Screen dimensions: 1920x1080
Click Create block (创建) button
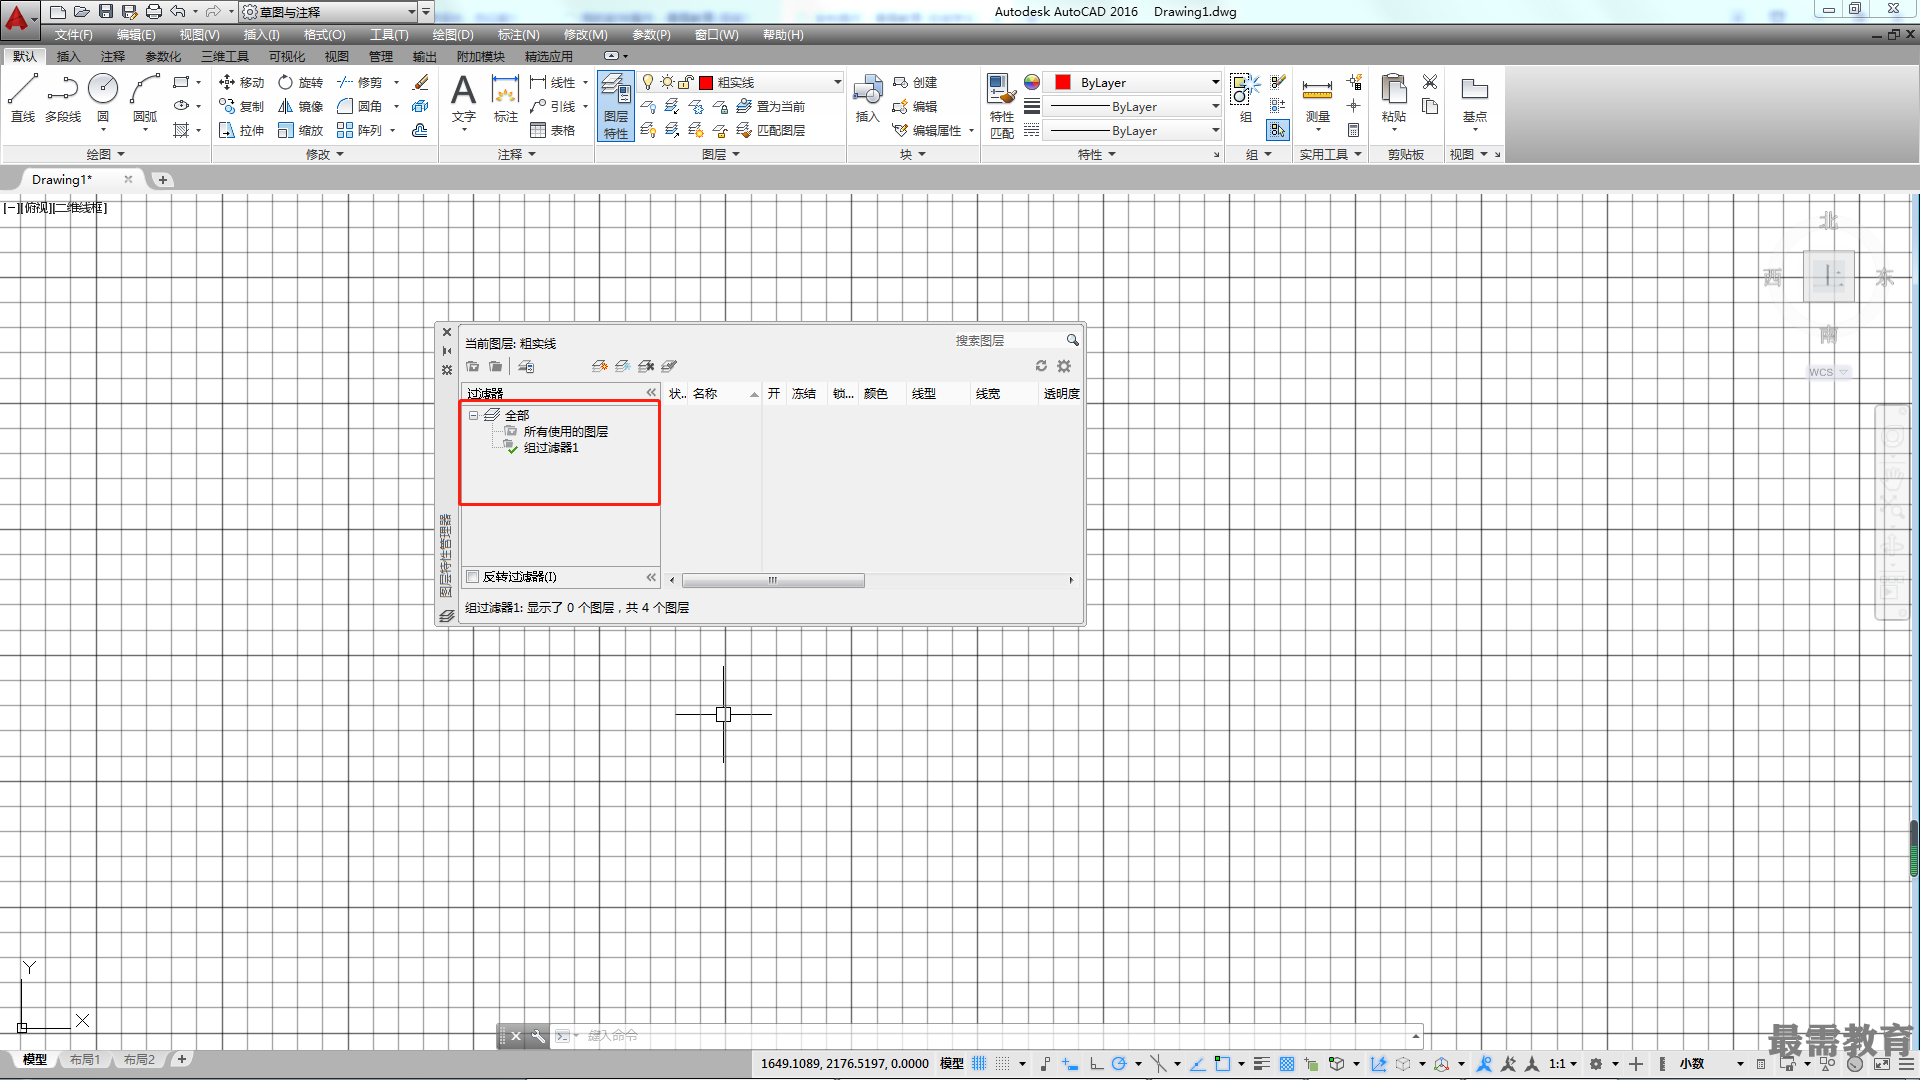915,82
